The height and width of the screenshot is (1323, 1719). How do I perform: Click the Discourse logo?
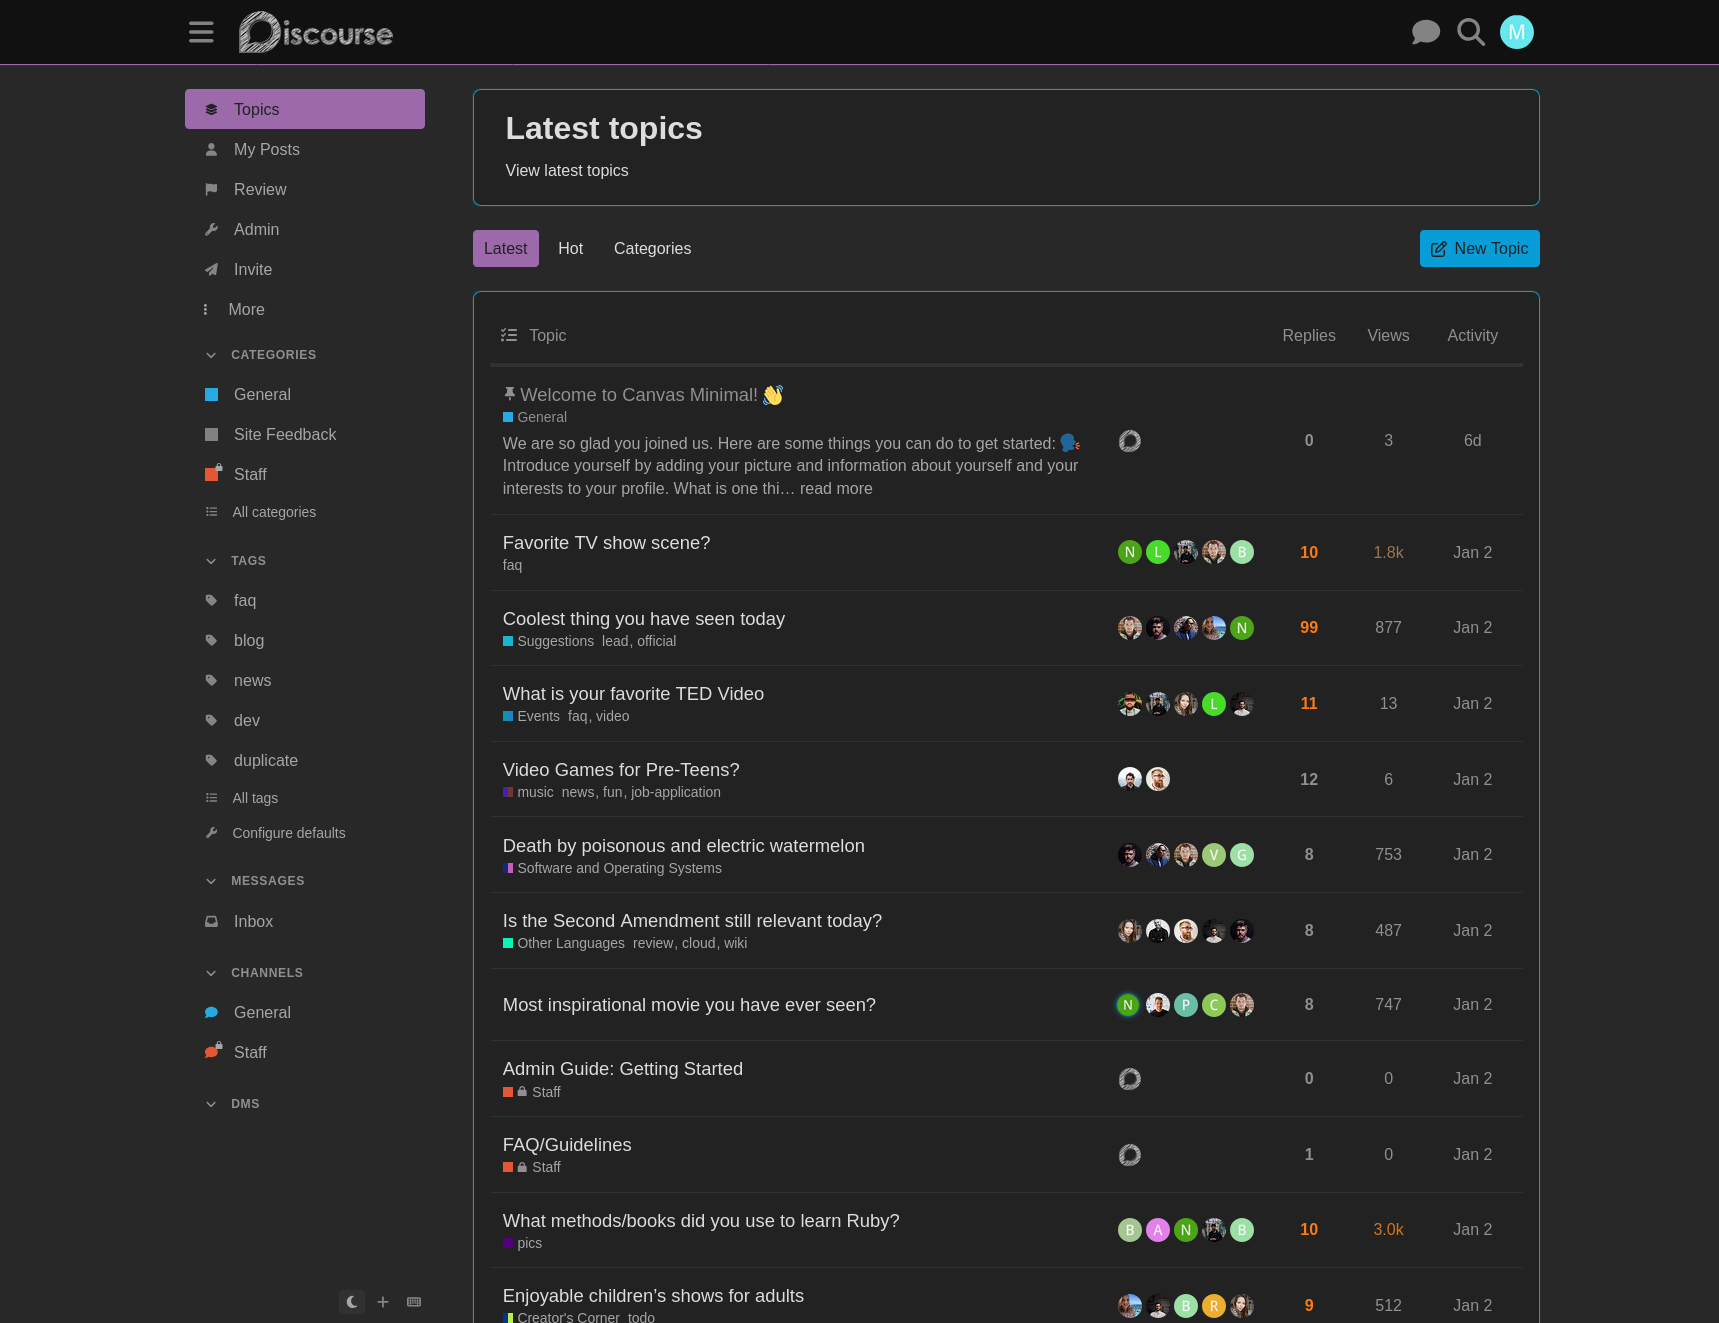click(x=316, y=33)
